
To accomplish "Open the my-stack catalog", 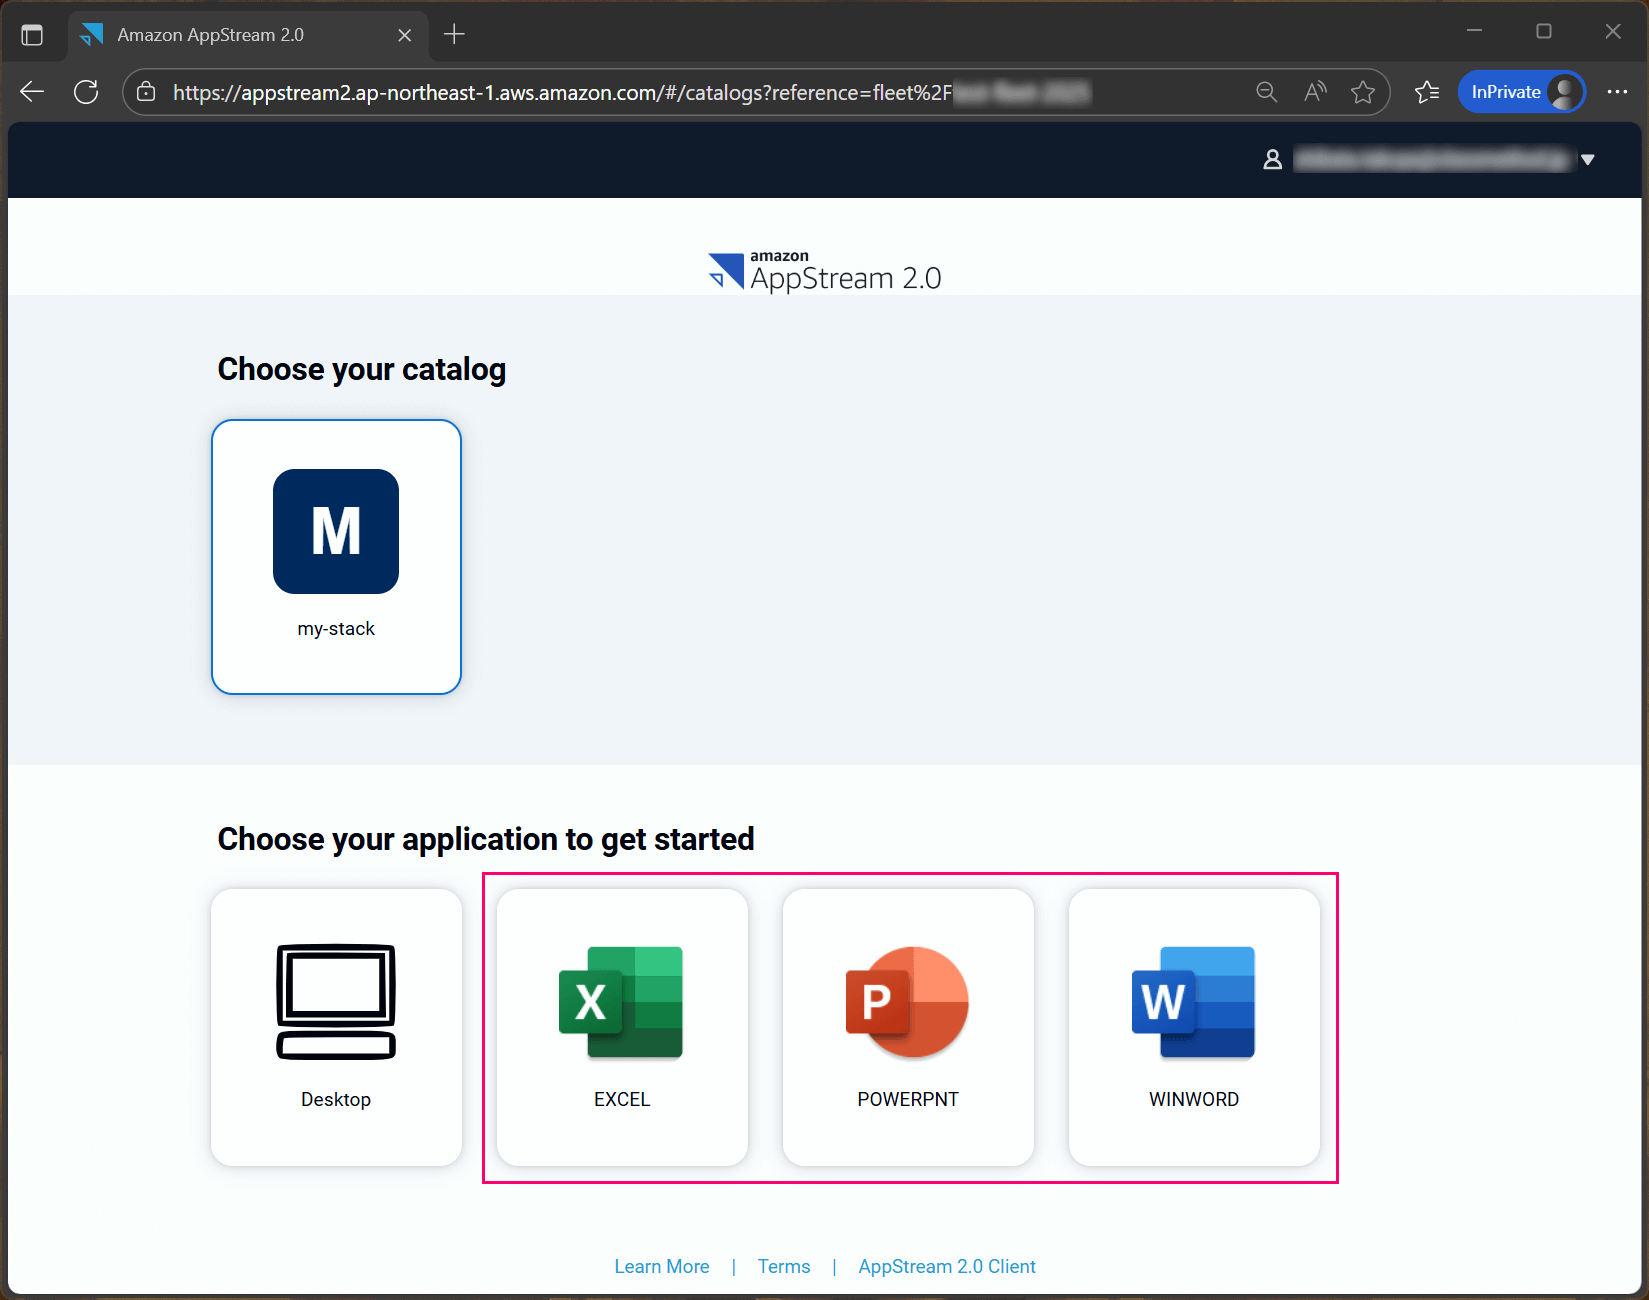I will (x=336, y=556).
